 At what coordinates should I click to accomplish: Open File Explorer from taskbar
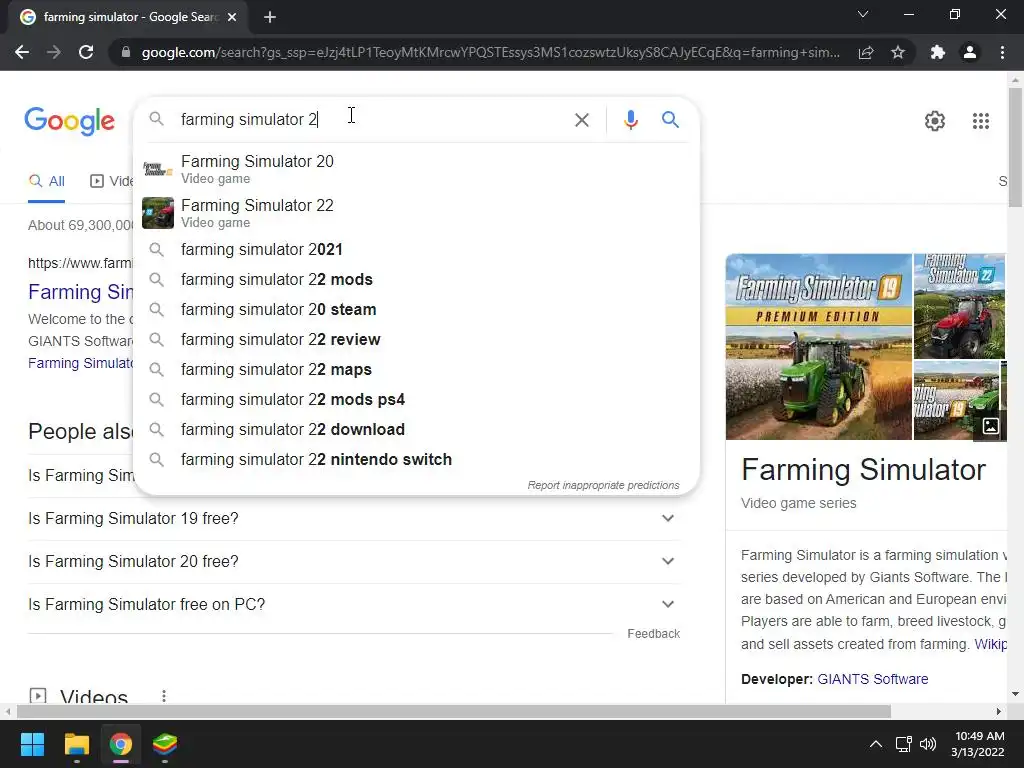[76, 744]
